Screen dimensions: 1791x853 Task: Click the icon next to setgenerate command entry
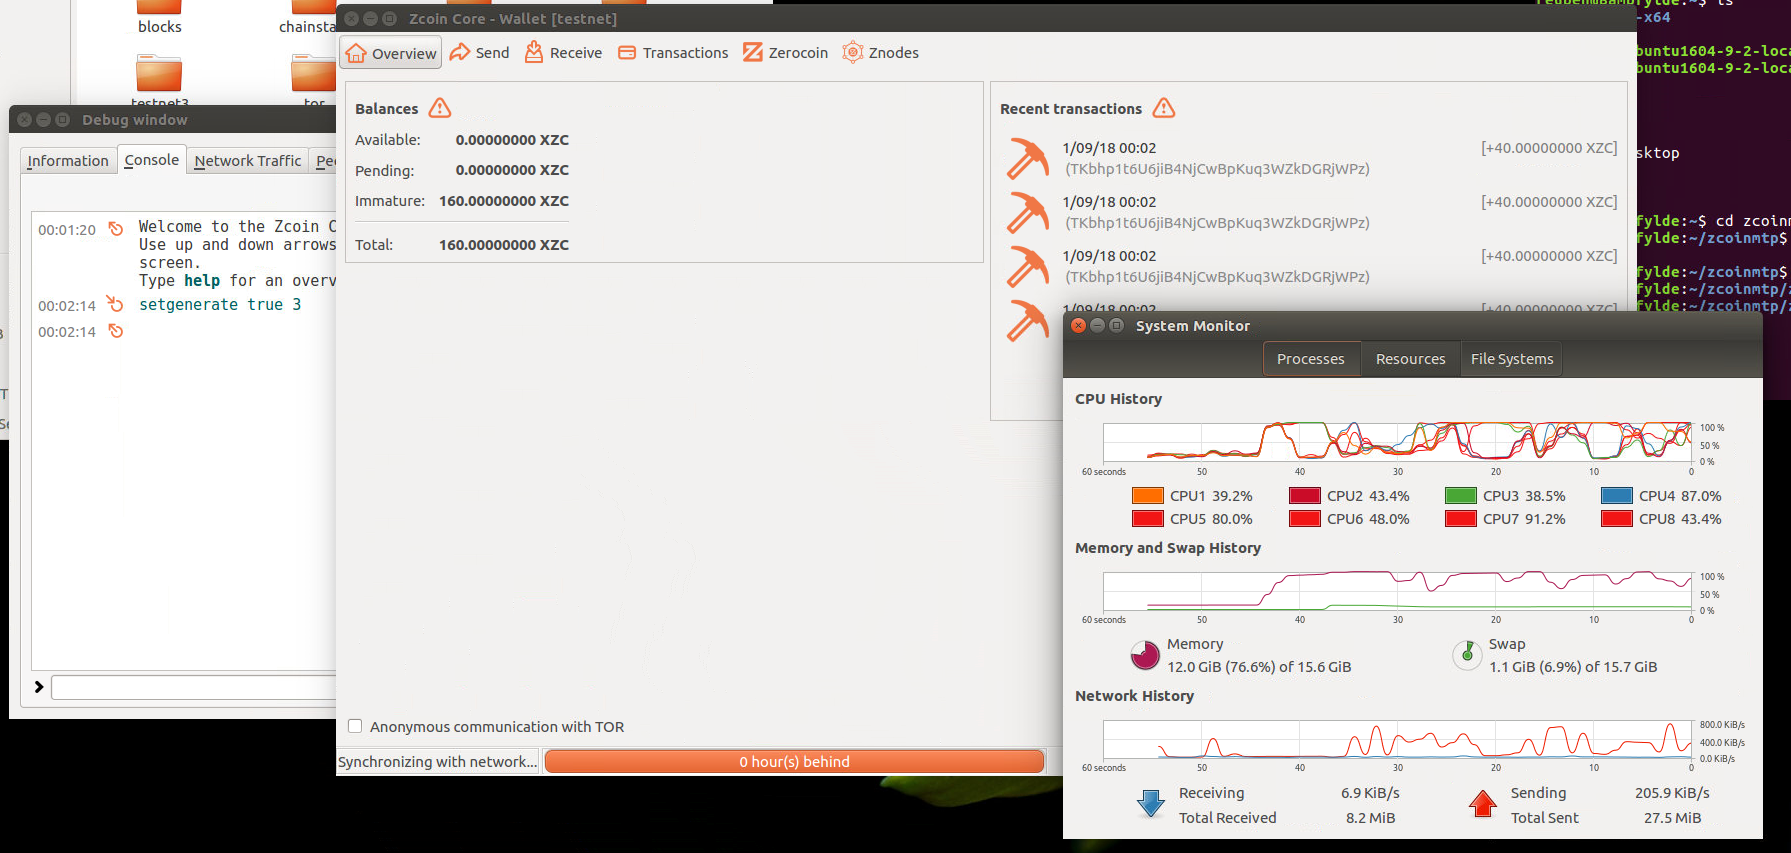click(x=116, y=305)
